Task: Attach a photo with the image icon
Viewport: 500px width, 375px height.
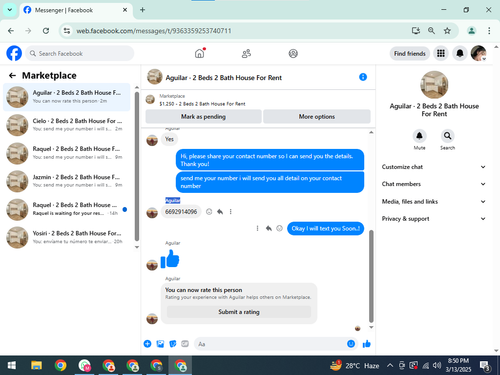Action: (160, 344)
